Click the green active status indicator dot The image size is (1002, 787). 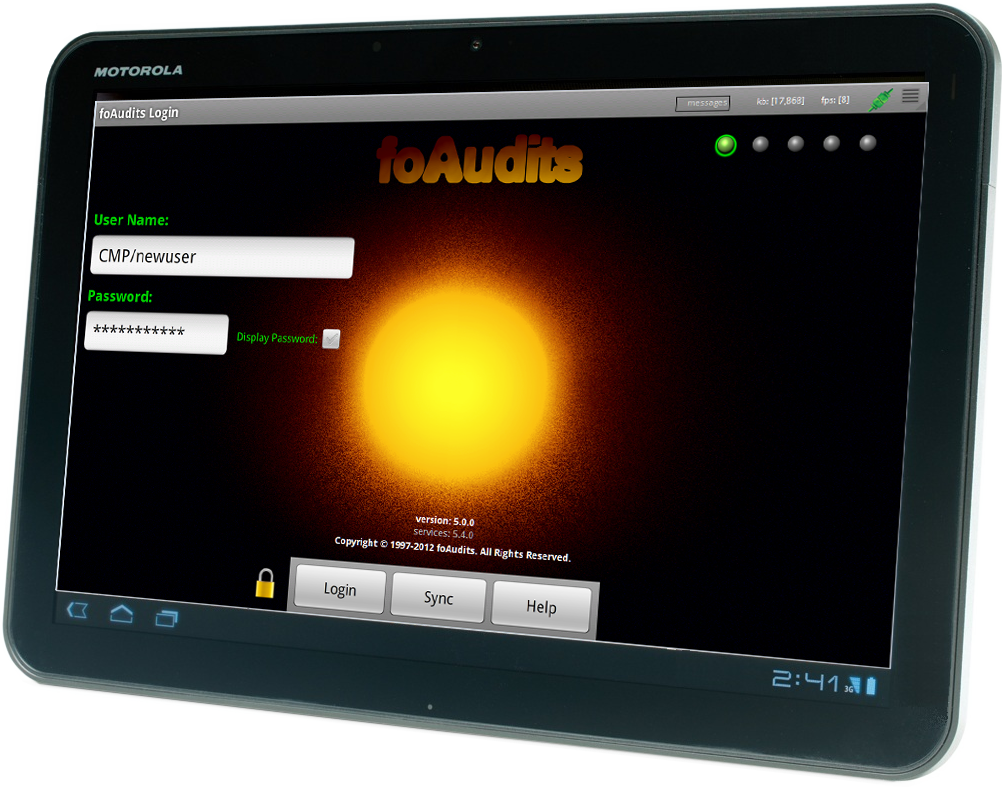tap(725, 145)
